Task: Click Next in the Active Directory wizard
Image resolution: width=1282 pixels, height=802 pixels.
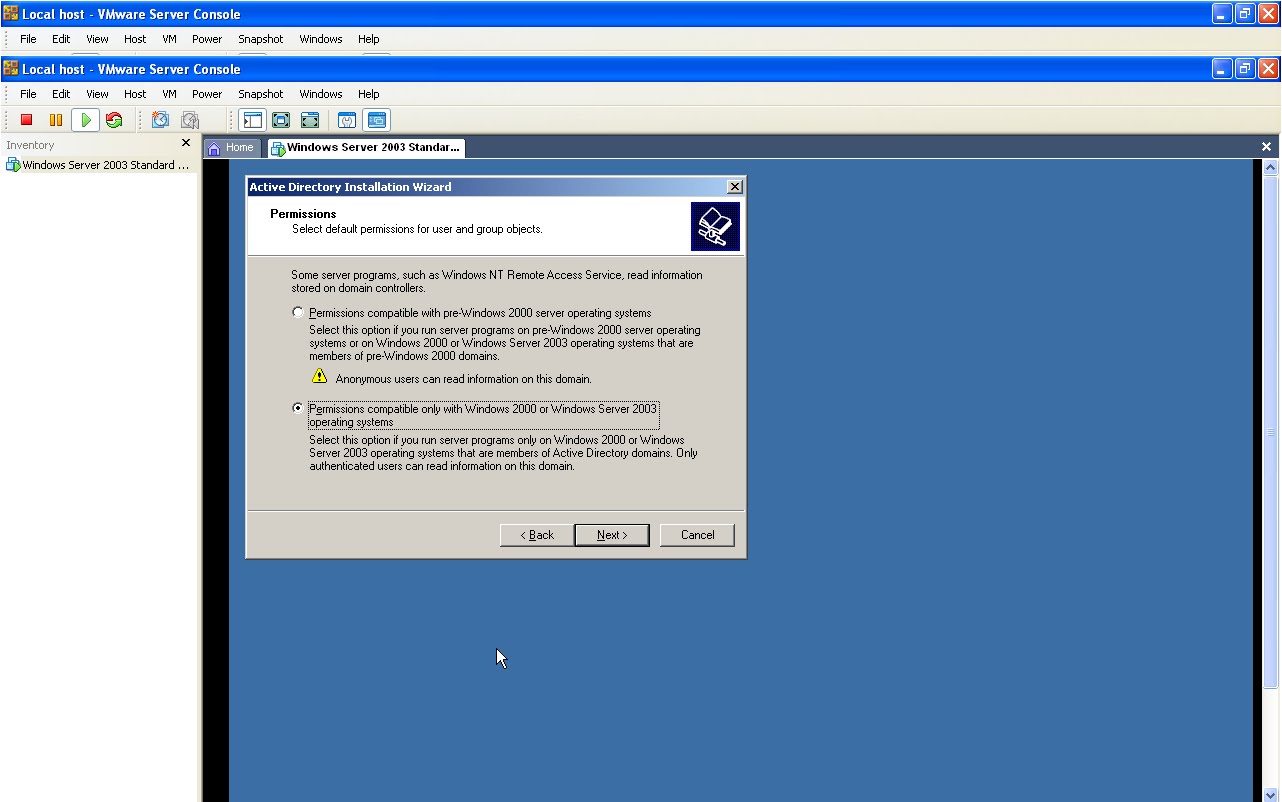Action: point(612,535)
